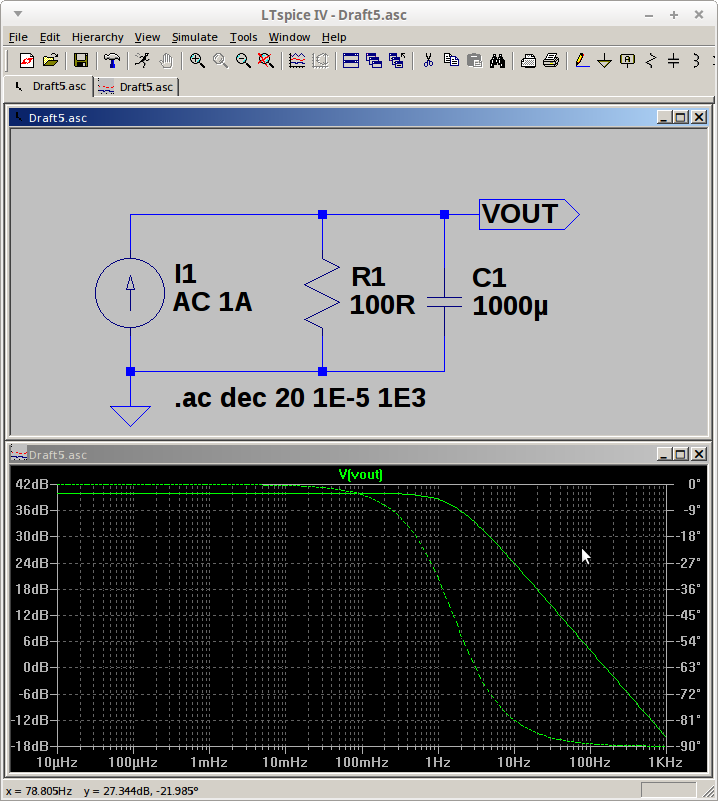718x801 pixels.
Task: Click the '1000µ' capacitor value
Action: [x=510, y=307]
